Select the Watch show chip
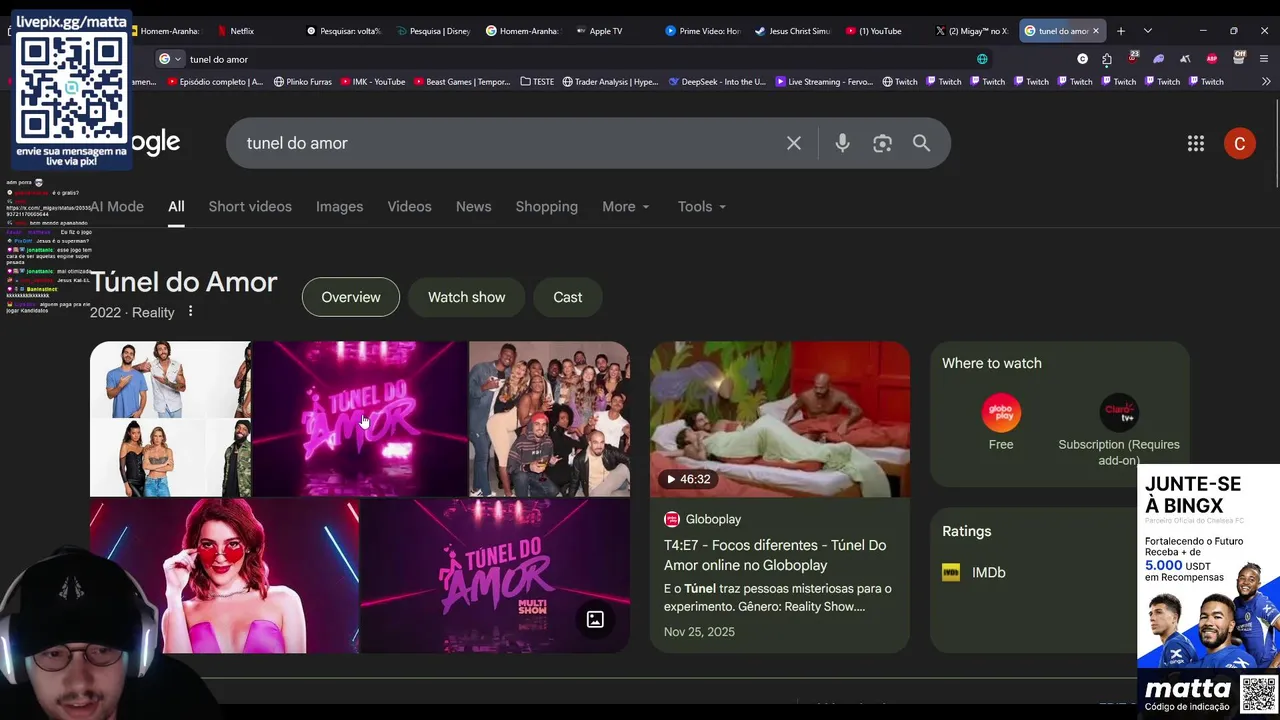 click(467, 297)
